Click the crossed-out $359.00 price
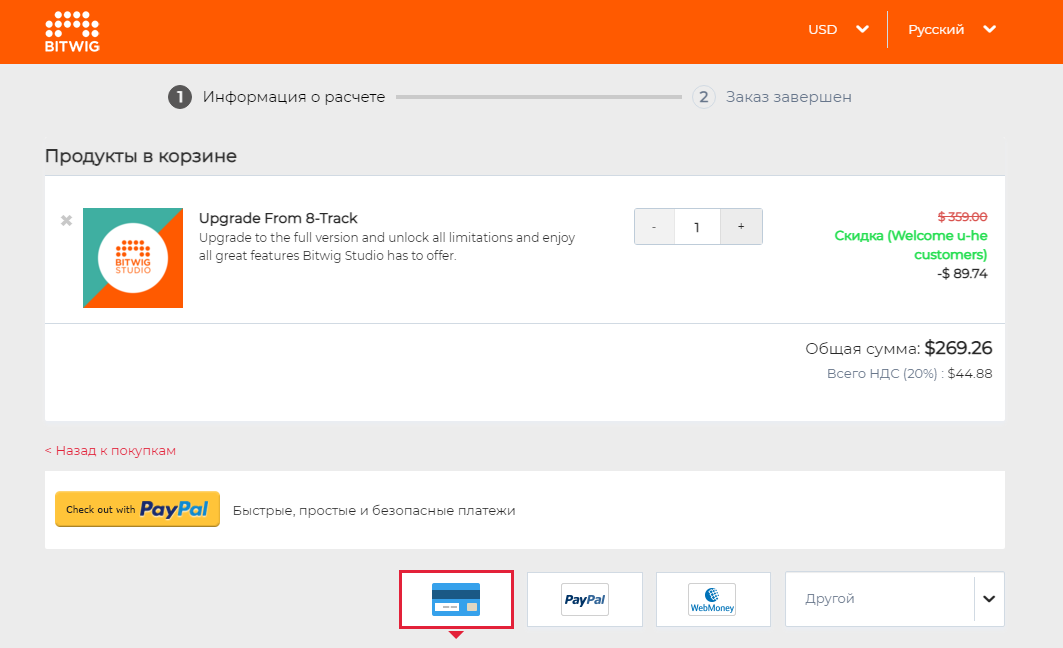Viewport: 1063px width, 648px height. tap(962, 217)
